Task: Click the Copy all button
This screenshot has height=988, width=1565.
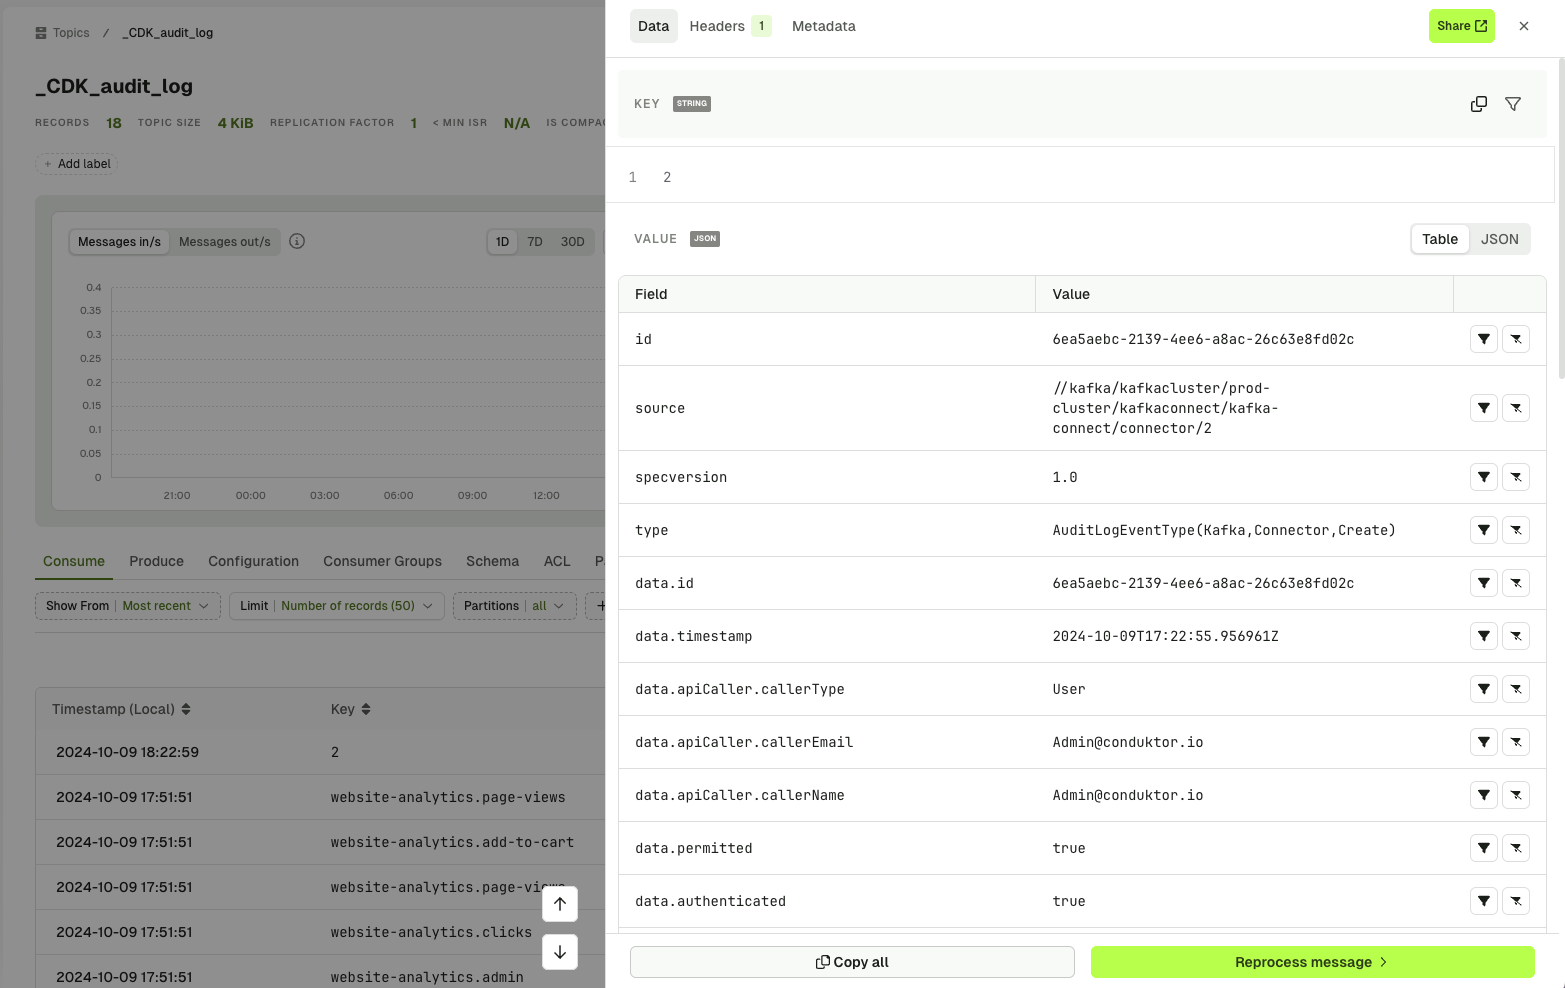Action: coord(852,962)
